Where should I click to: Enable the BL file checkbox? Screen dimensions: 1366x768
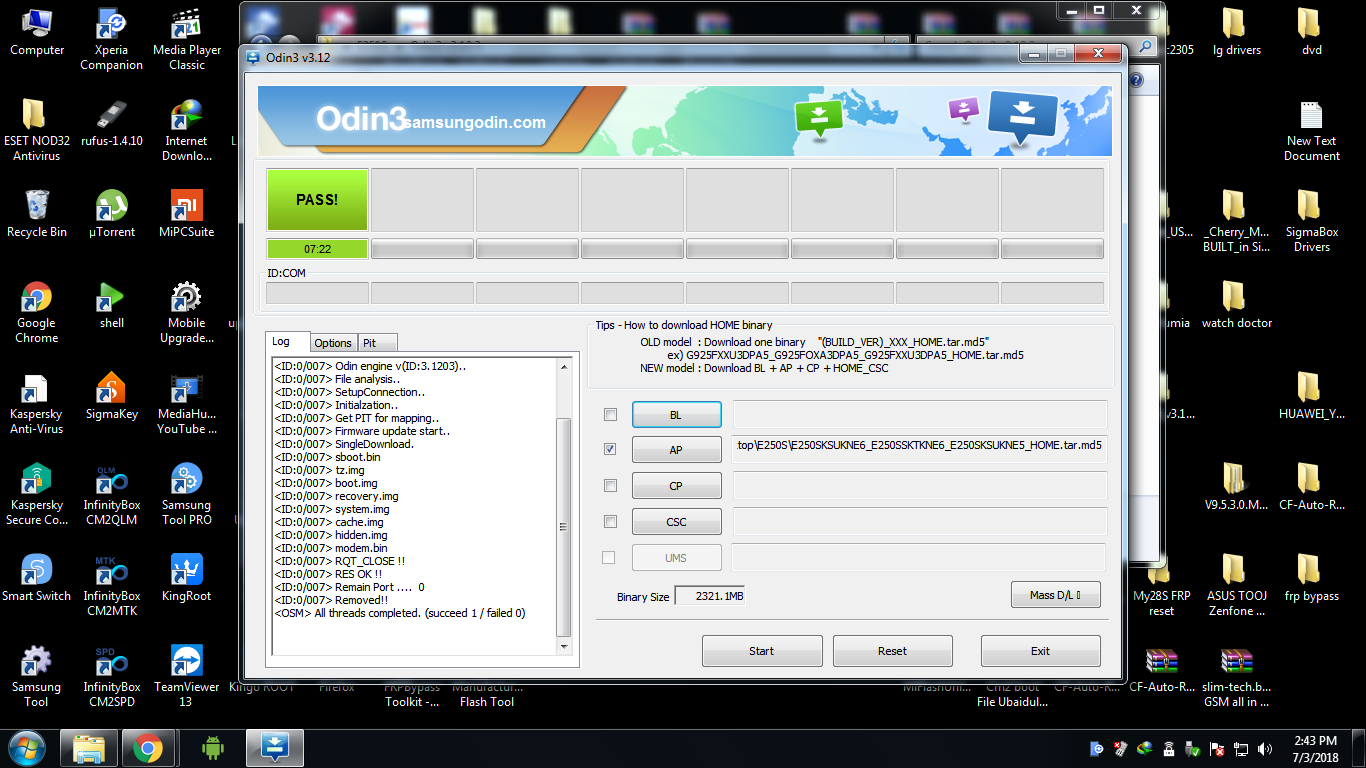pos(610,414)
